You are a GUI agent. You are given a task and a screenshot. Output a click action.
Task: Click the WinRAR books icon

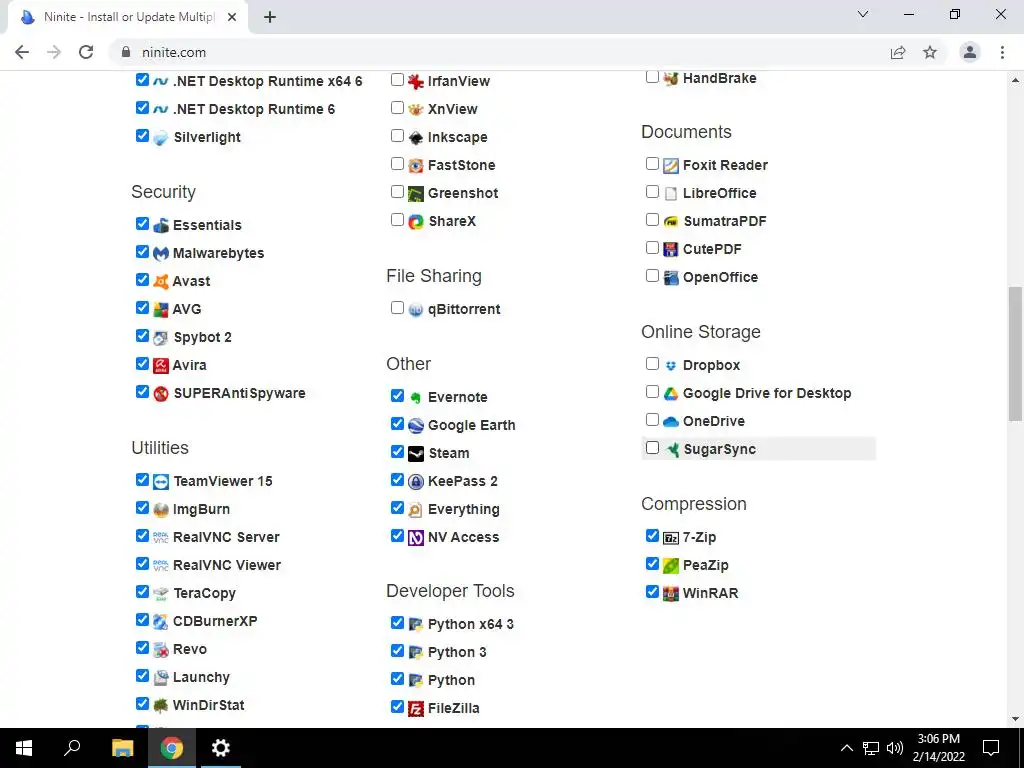[671, 594]
